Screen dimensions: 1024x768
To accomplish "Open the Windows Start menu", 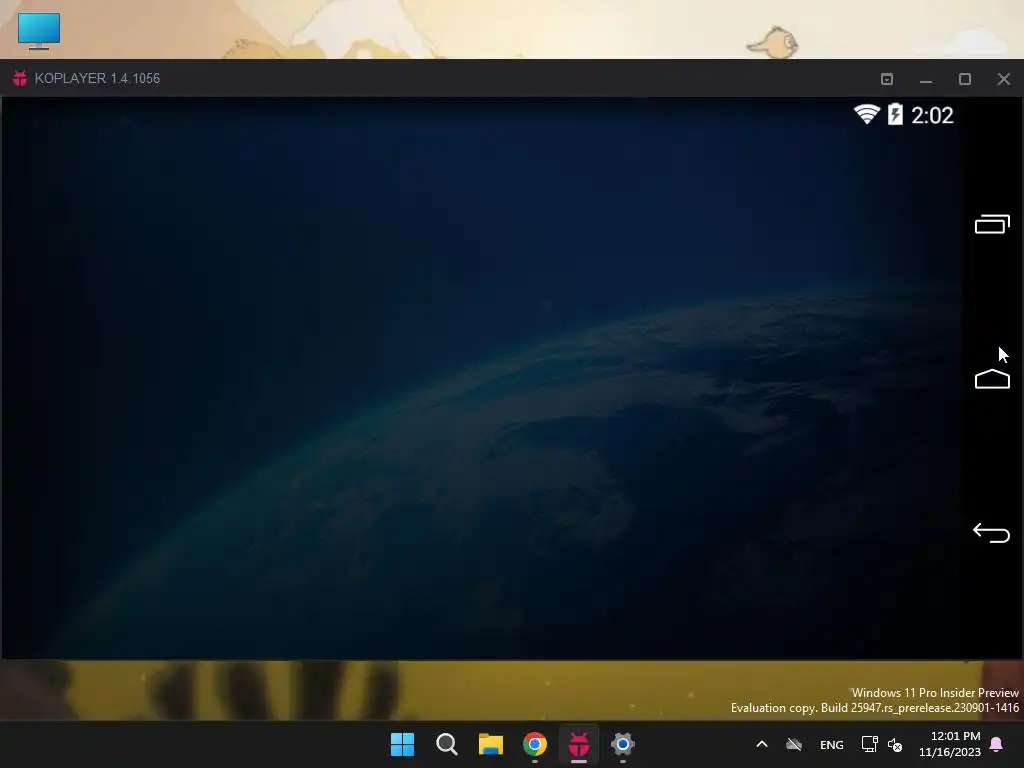I will point(402,744).
